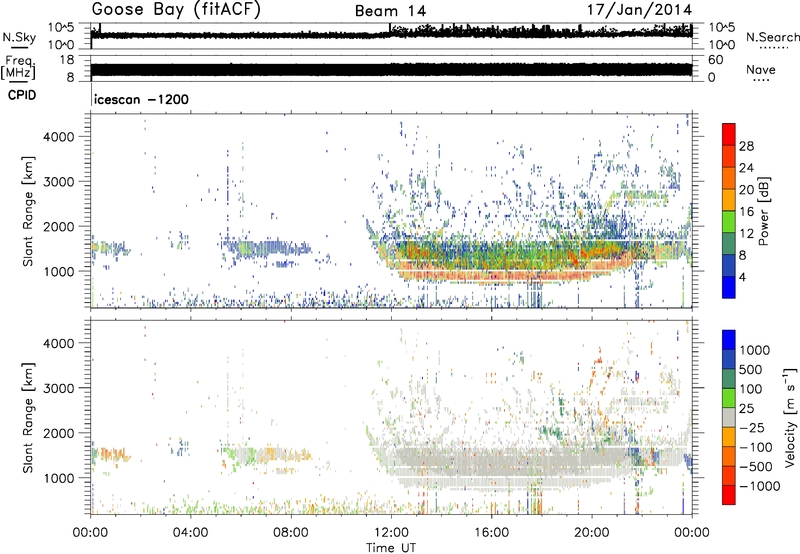Click the -1000 velocity colorbar label
This screenshot has height=554, width=800.
(x=759, y=486)
